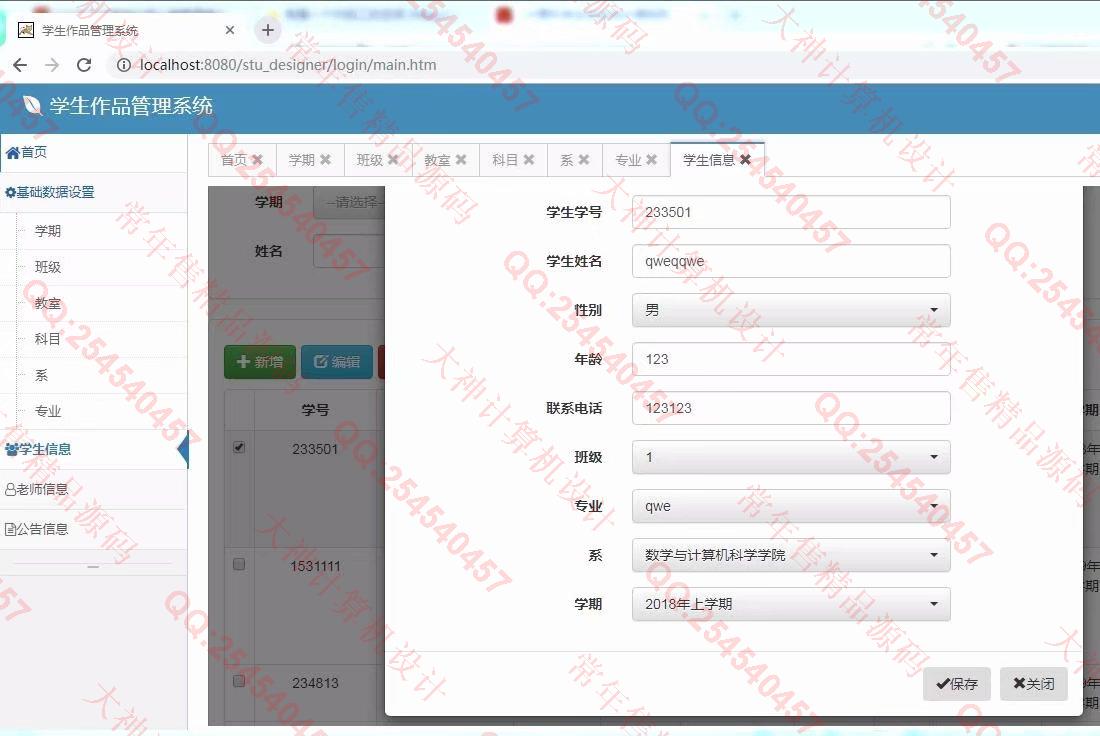This screenshot has width=1100, height=736.
Task: Open 班级 in the sidebar tree
Action: (48, 267)
